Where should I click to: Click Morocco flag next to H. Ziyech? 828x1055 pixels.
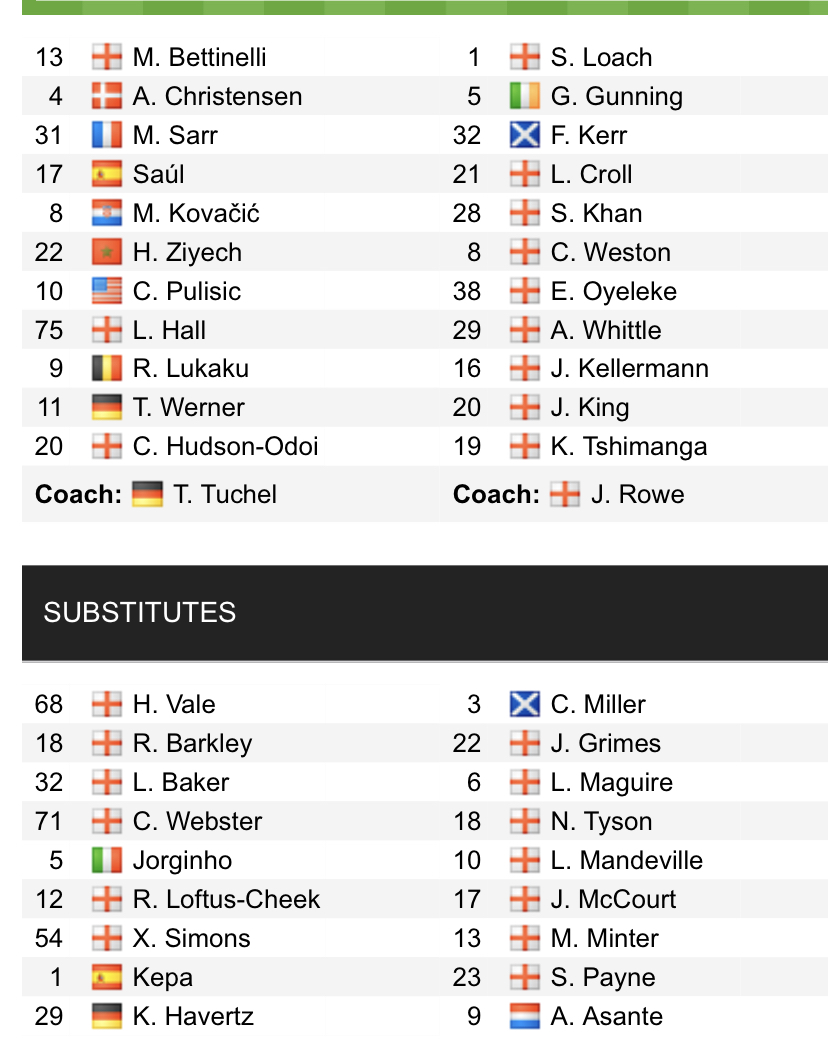(107, 252)
